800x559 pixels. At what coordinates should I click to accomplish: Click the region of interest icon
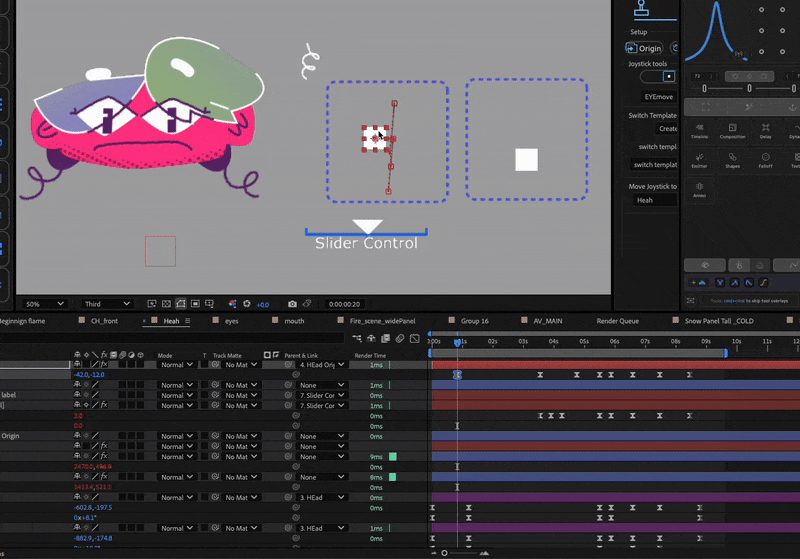[x=195, y=304]
